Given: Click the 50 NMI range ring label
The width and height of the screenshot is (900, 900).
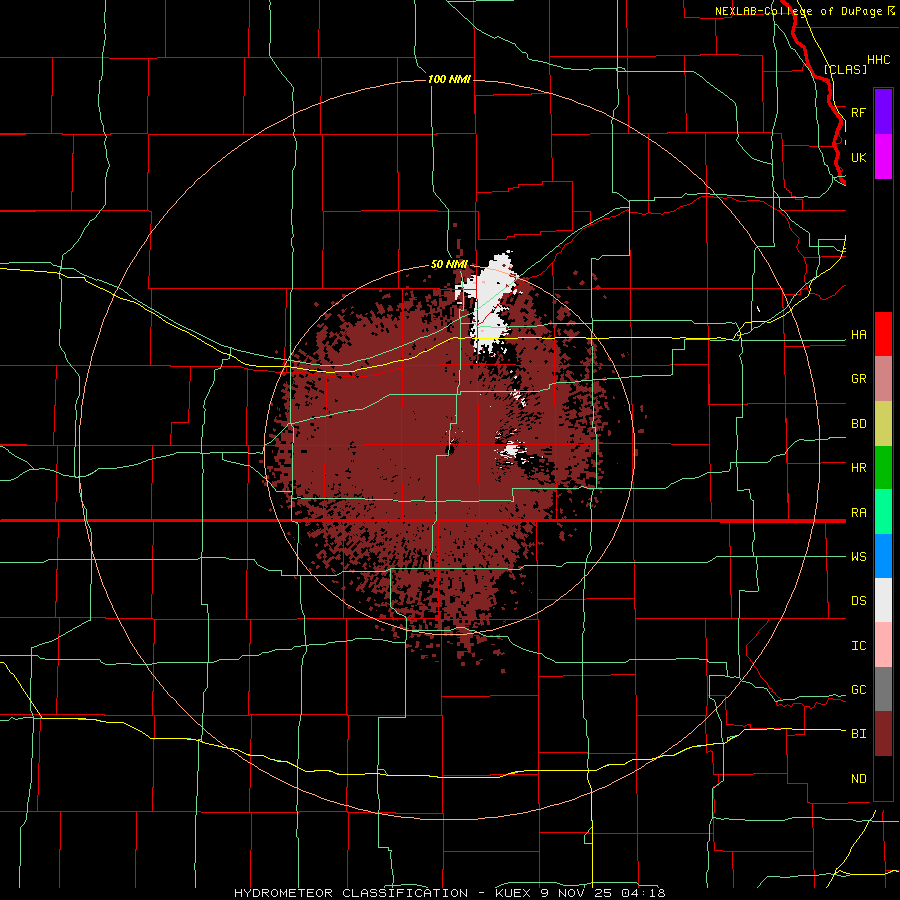Looking at the screenshot, I should (x=449, y=264).
